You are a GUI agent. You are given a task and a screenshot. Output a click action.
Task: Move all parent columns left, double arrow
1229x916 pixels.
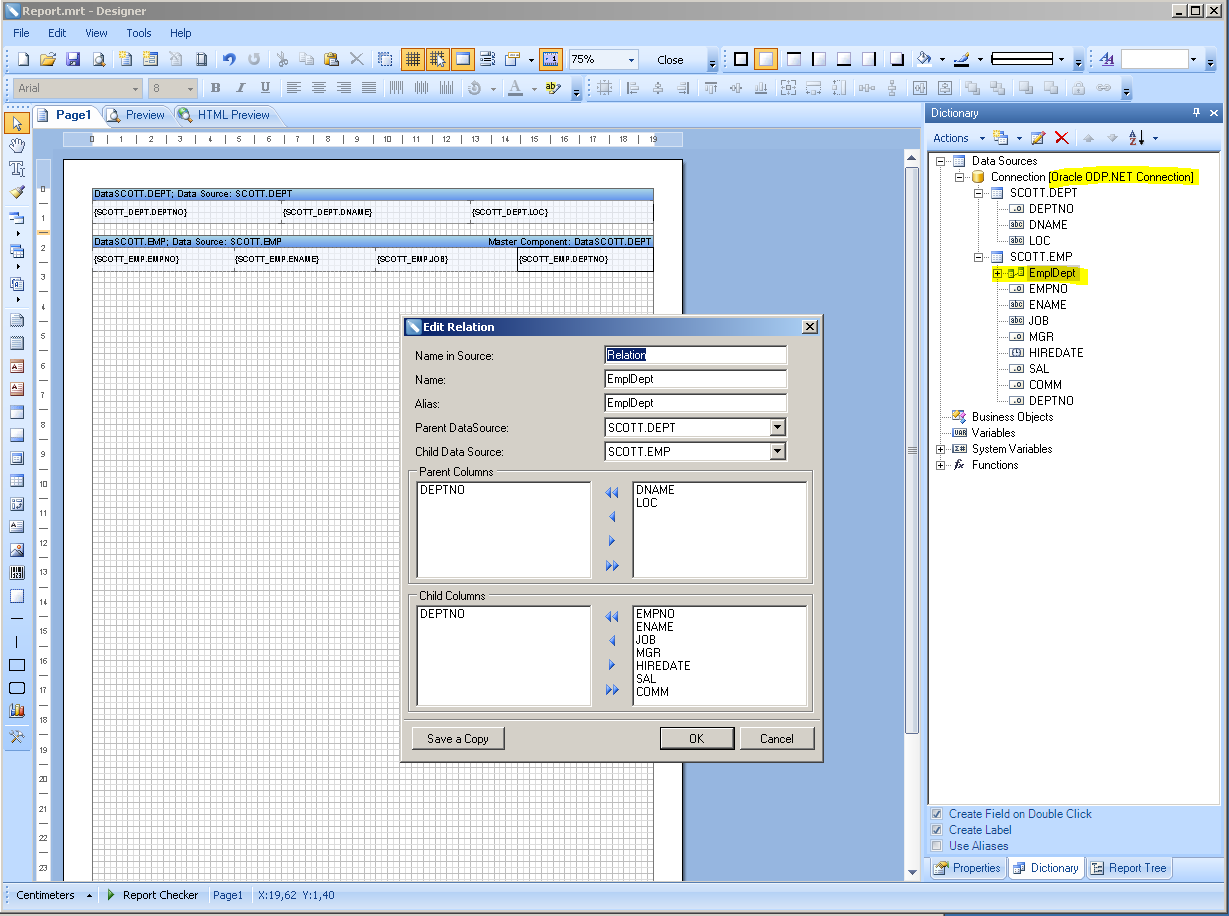pos(612,492)
